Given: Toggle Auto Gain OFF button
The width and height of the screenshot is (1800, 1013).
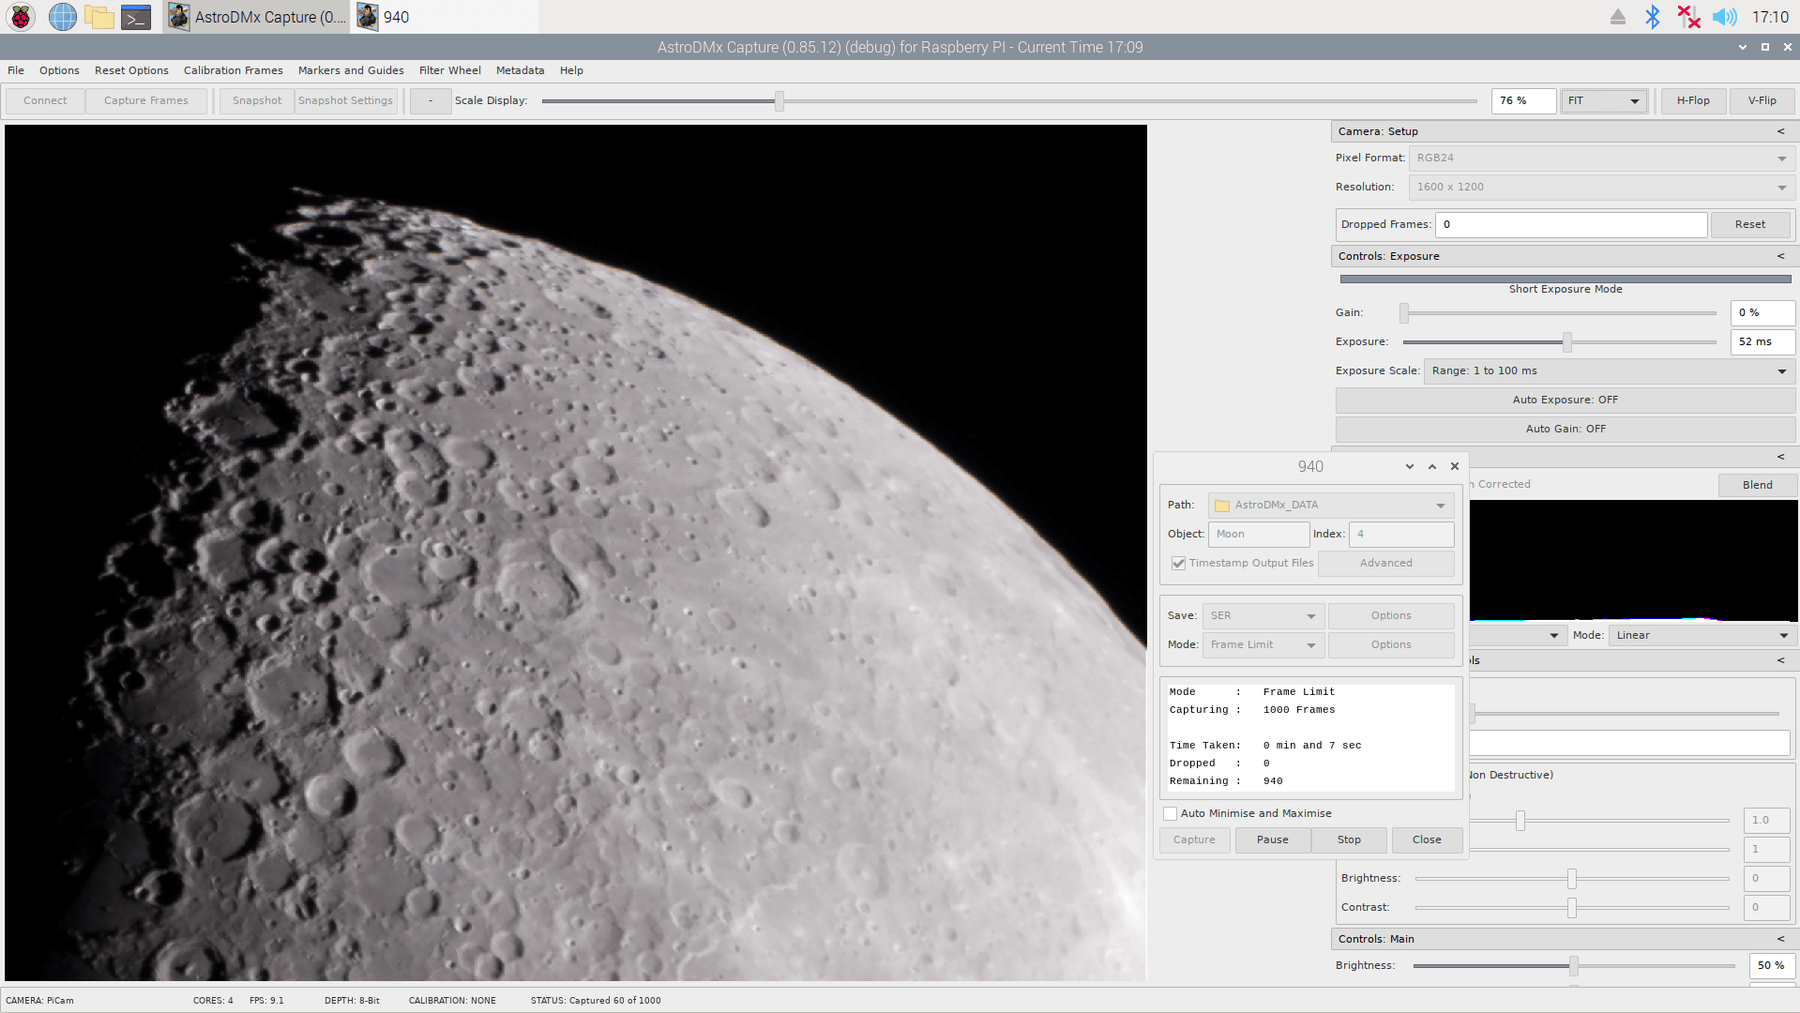Looking at the screenshot, I should pyautogui.click(x=1565, y=429).
